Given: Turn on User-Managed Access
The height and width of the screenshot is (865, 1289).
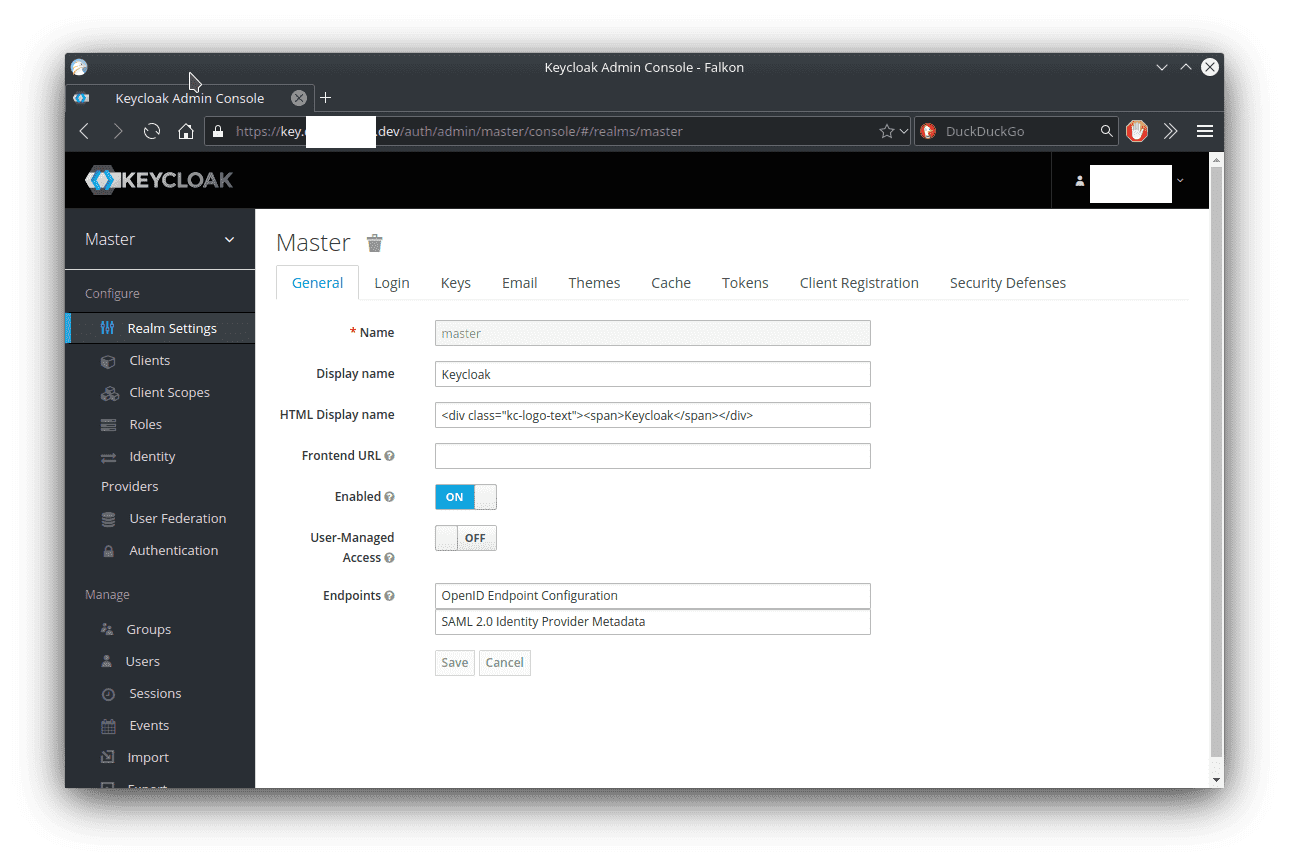Looking at the screenshot, I should click(x=465, y=537).
